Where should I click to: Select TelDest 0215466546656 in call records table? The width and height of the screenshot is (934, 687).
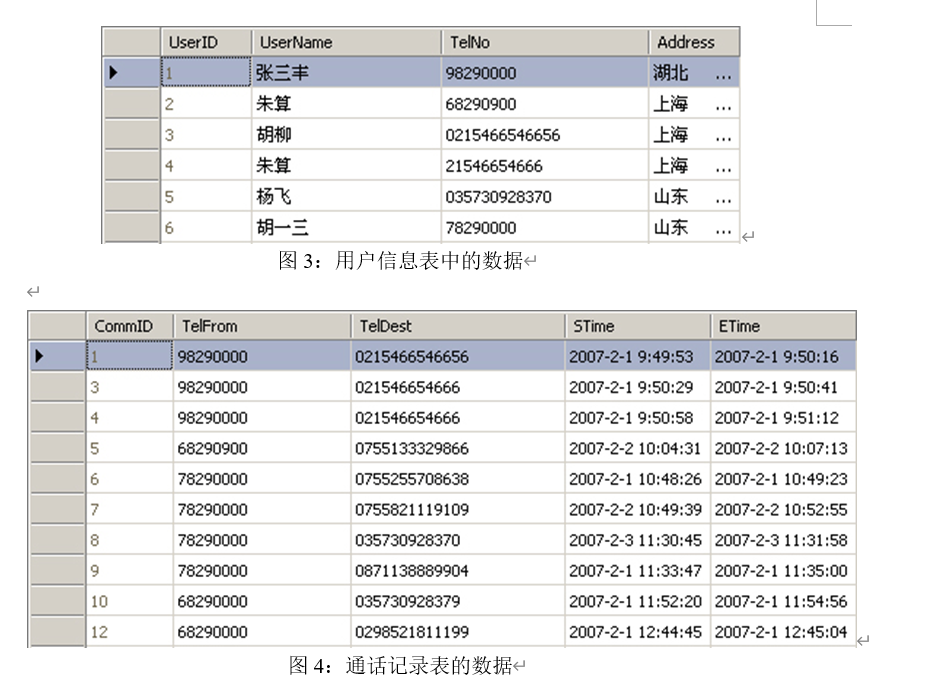coord(458,356)
